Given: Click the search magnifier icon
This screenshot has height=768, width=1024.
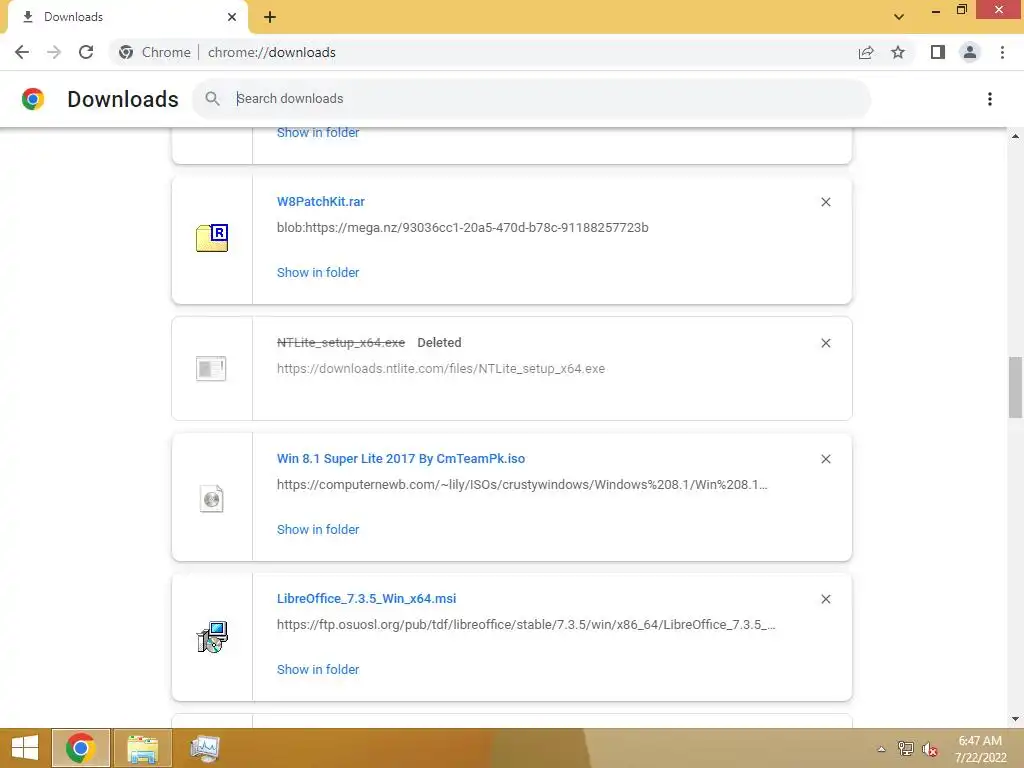Looking at the screenshot, I should pos(212,99).
